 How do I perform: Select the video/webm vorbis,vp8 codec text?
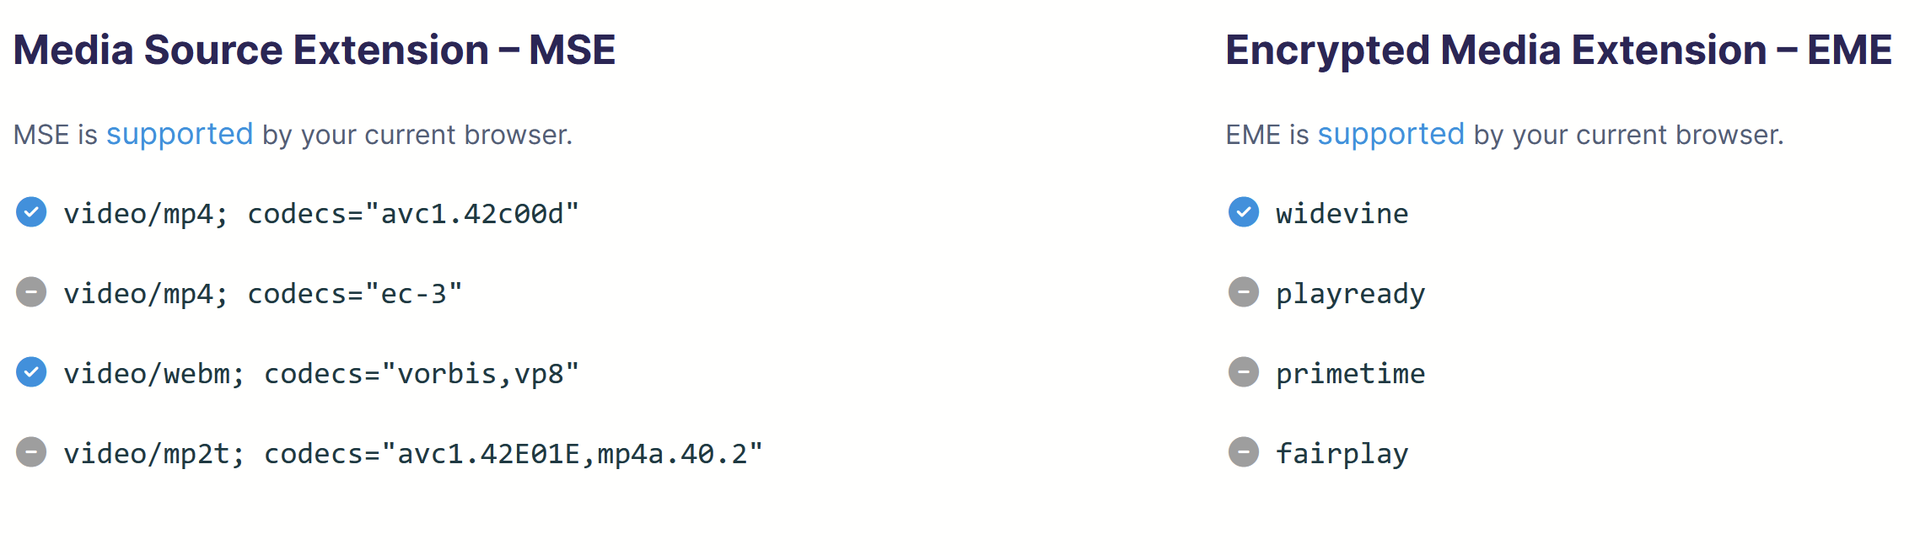click(x=321, y=374)
